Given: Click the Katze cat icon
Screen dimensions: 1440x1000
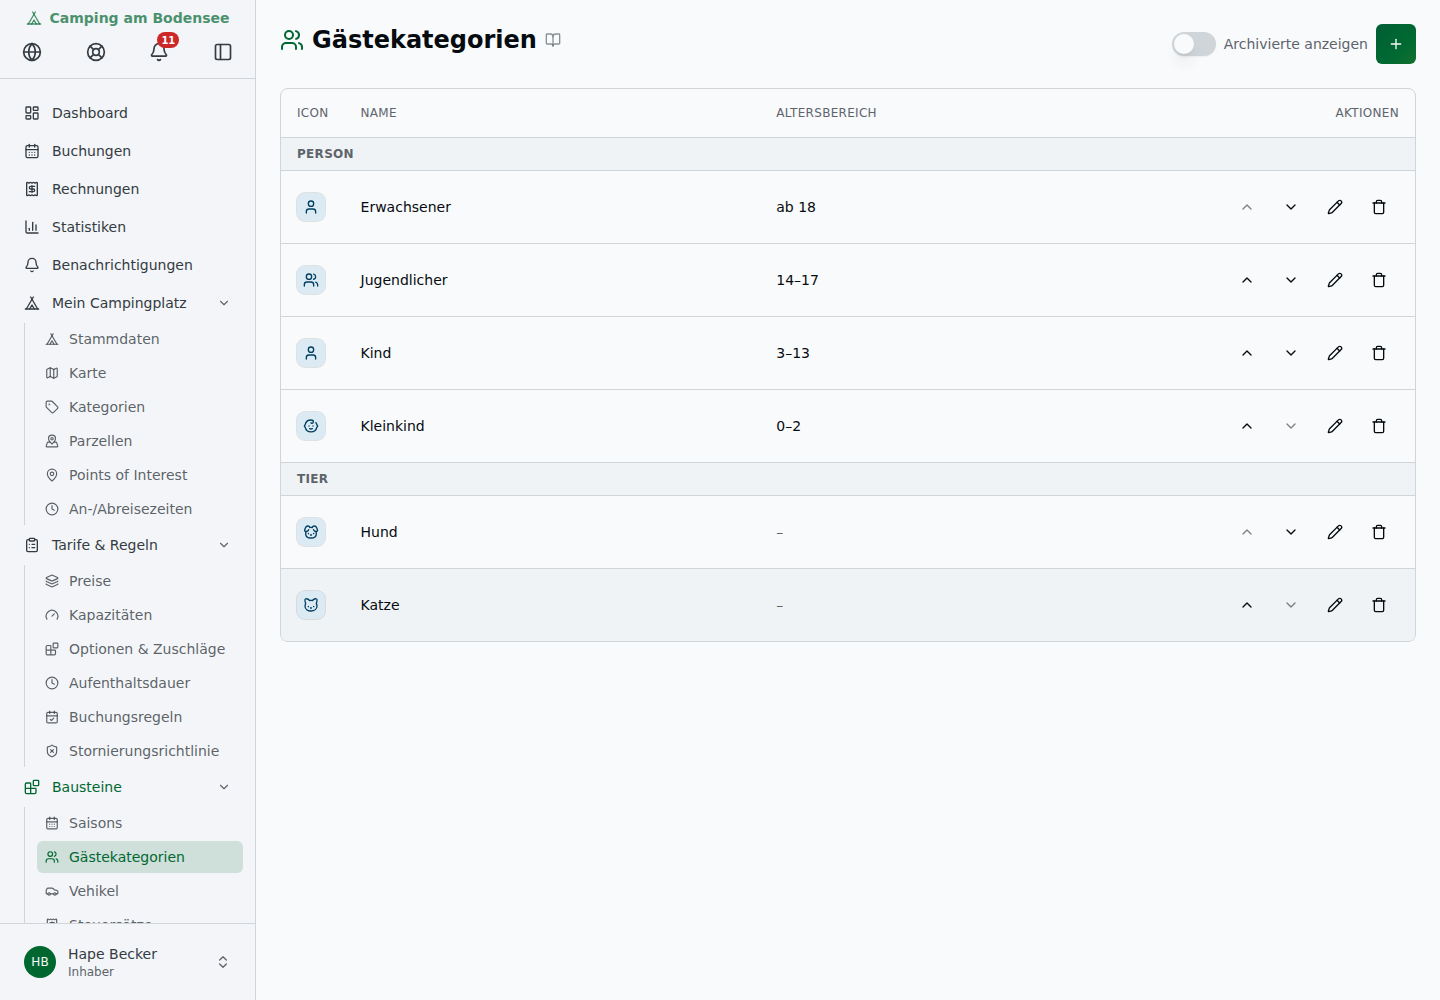Looking at the screenshot, I should click(x=311, y=605).
